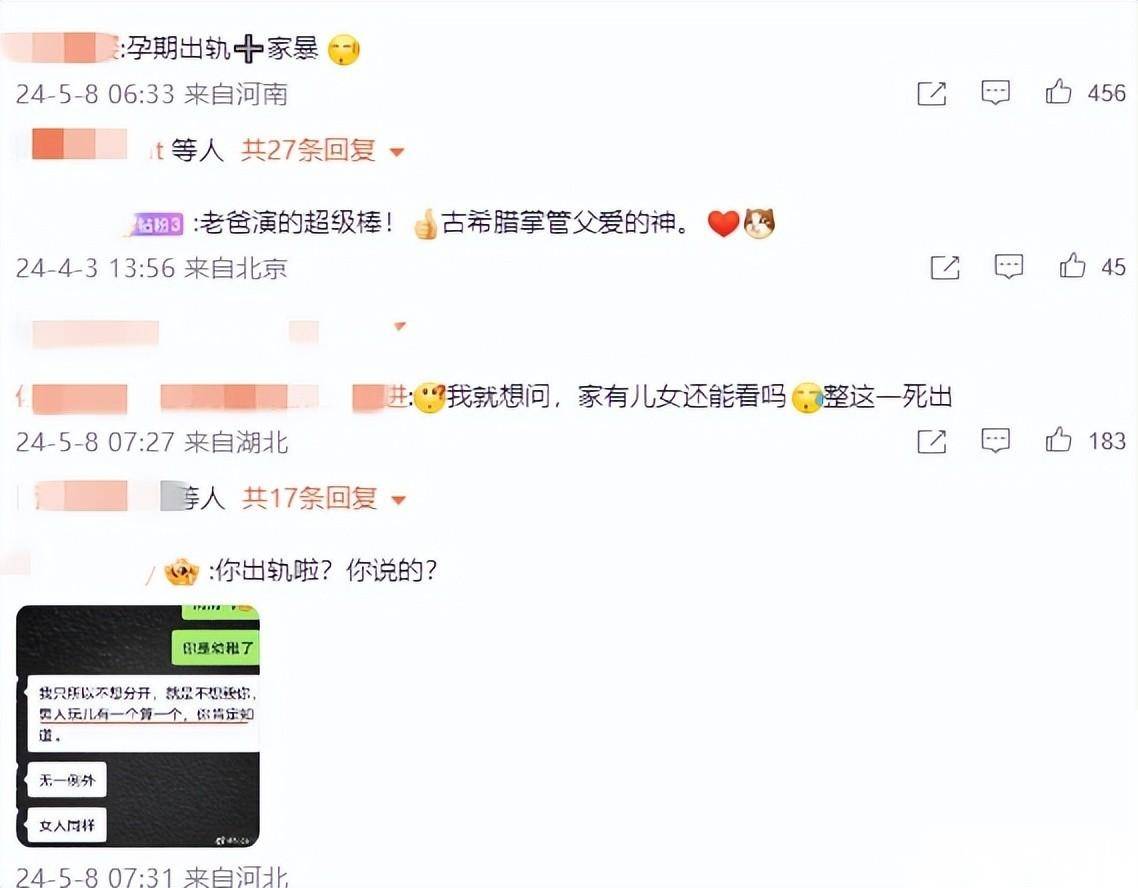The width and height of the screenshot is (1138, 888).
Task: Open the chat screenshot image attachment
Action: click(138, 725)
